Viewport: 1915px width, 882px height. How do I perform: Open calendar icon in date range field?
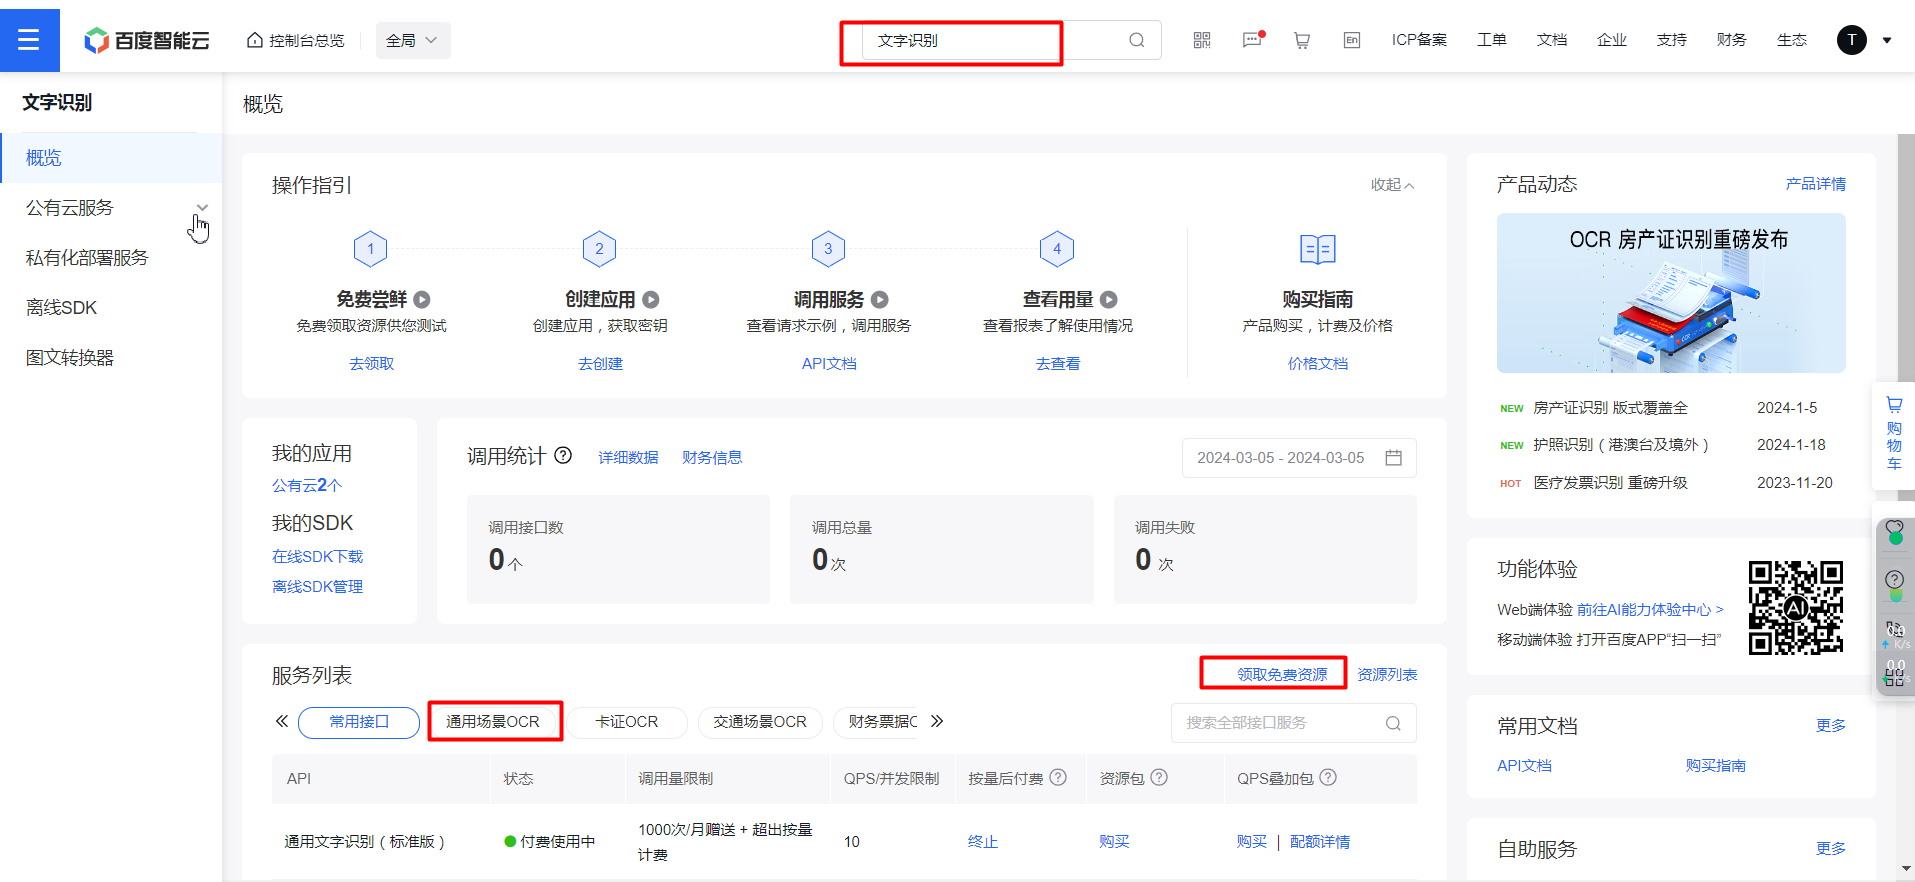coord(1394,457)
